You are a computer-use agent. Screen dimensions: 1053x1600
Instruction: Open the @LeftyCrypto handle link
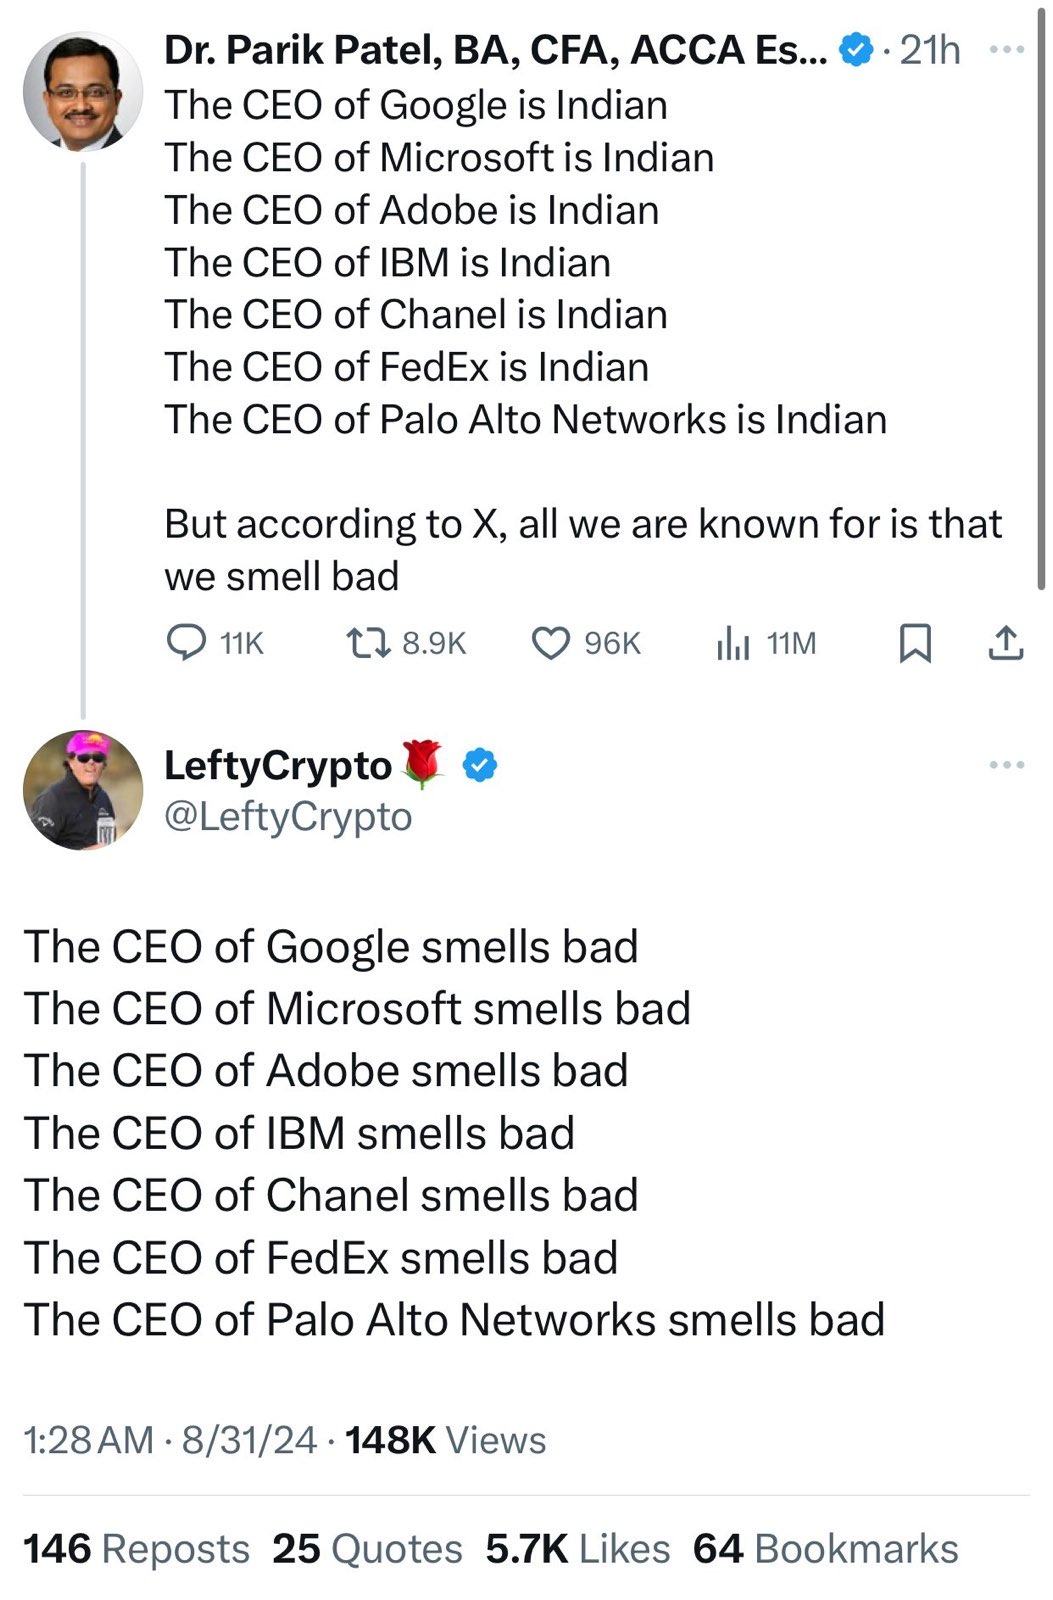[288, 817]
